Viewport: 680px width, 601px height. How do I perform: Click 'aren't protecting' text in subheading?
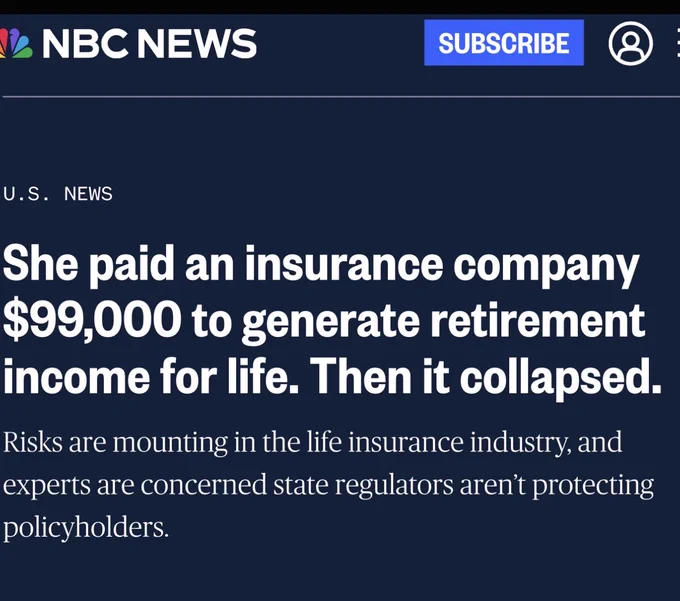click(557, 486)
